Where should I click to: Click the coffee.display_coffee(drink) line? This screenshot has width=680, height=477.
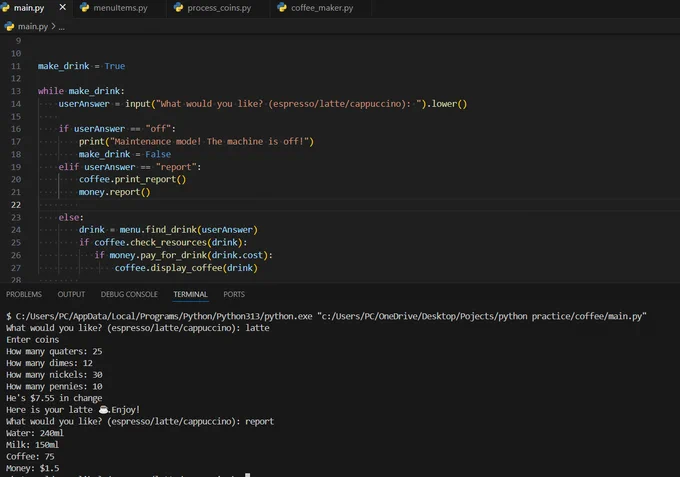(x=186, y=268)
